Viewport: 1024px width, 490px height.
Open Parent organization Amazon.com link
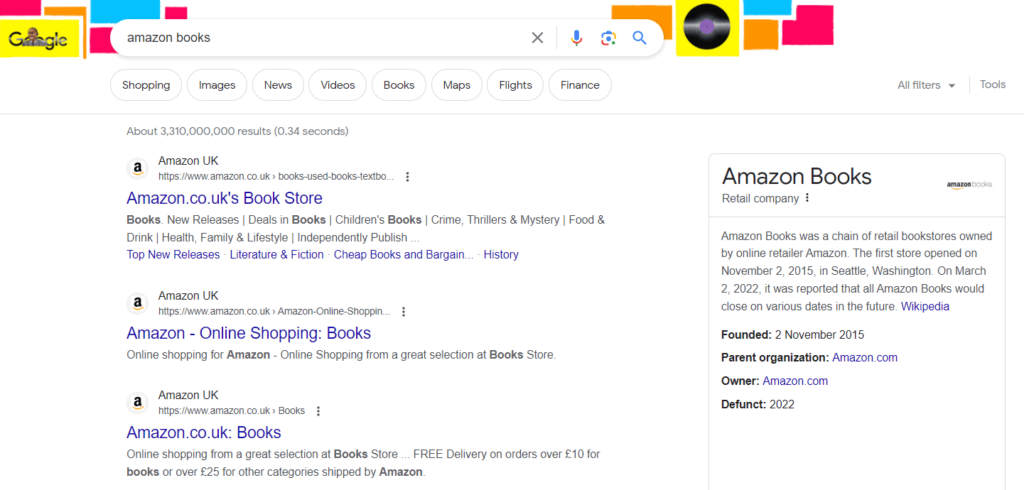(x=865, y=357)
